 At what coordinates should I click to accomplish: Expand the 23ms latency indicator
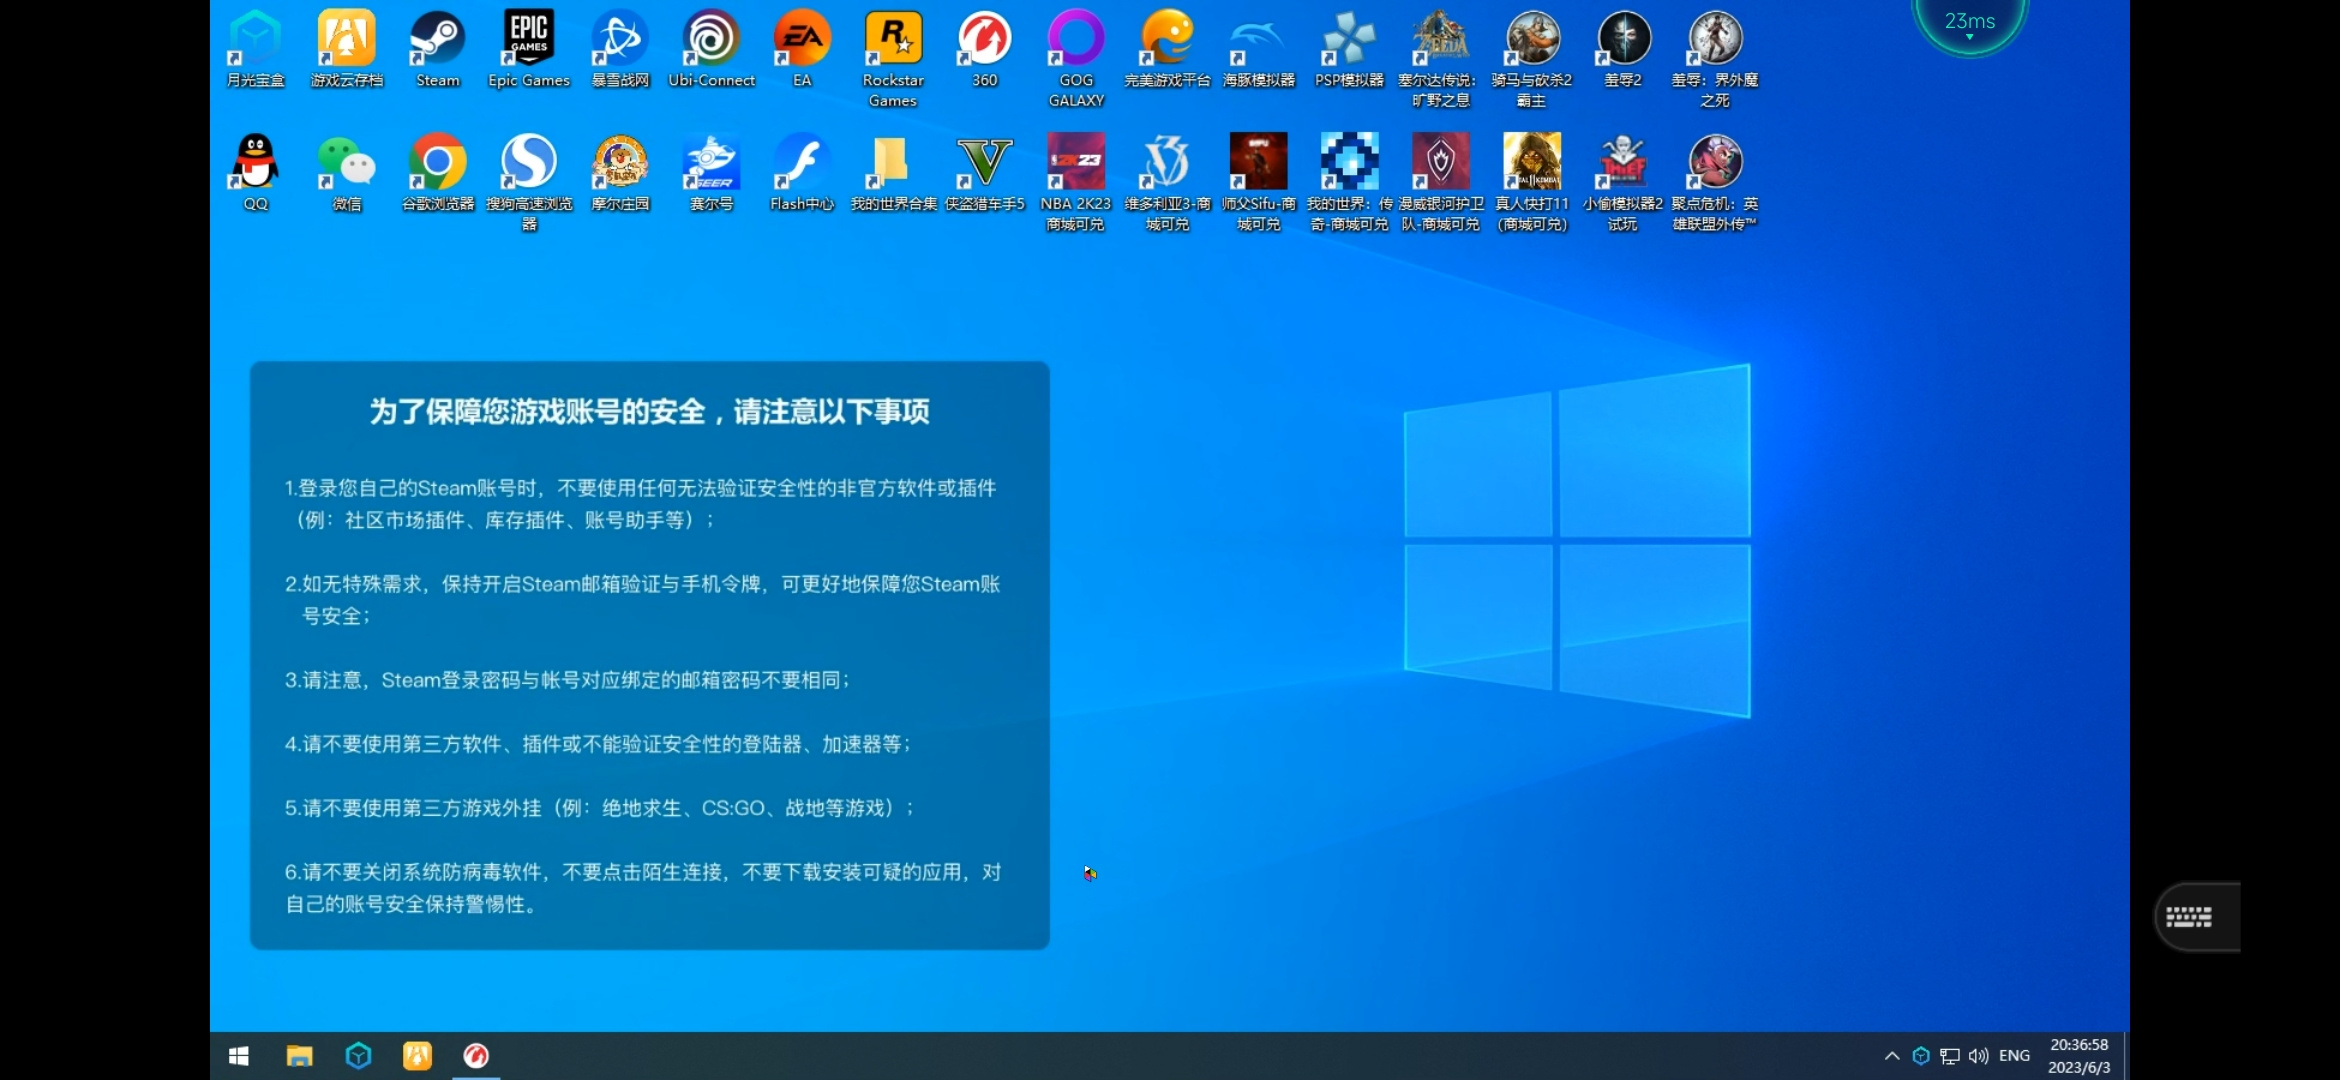[1969, 22]
